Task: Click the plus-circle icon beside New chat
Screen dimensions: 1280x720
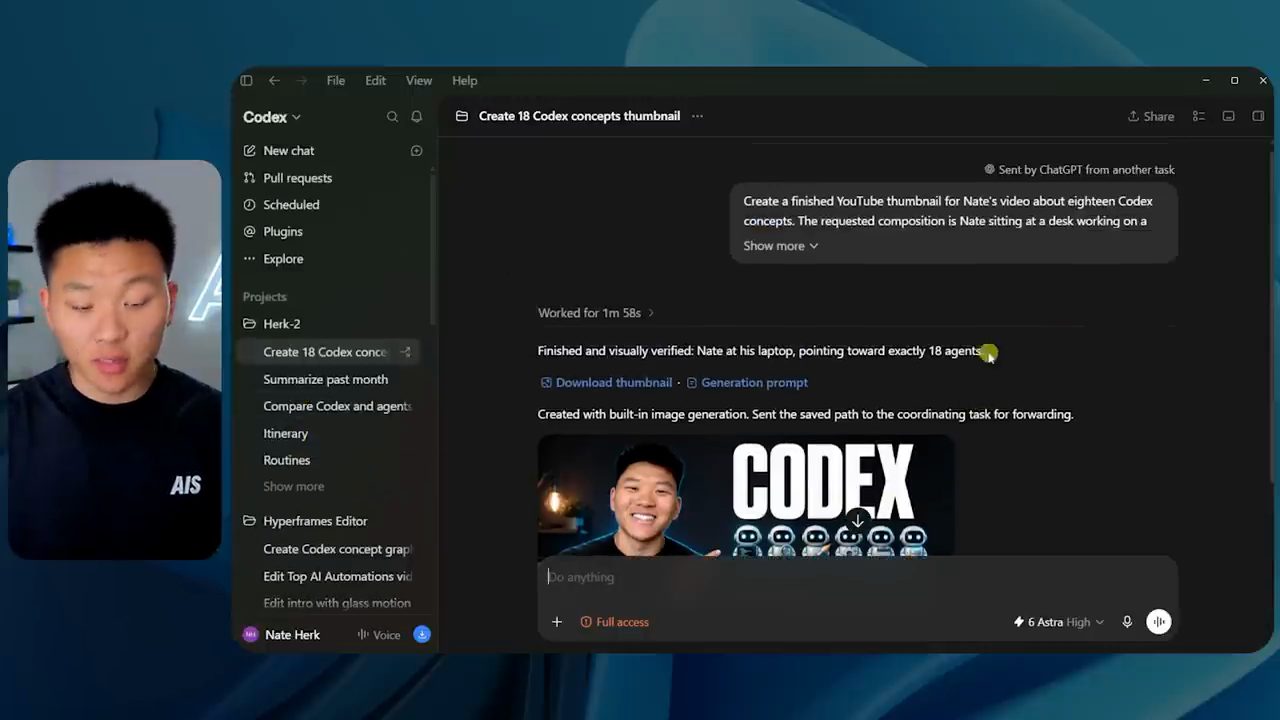Action: tap(417, 151)
